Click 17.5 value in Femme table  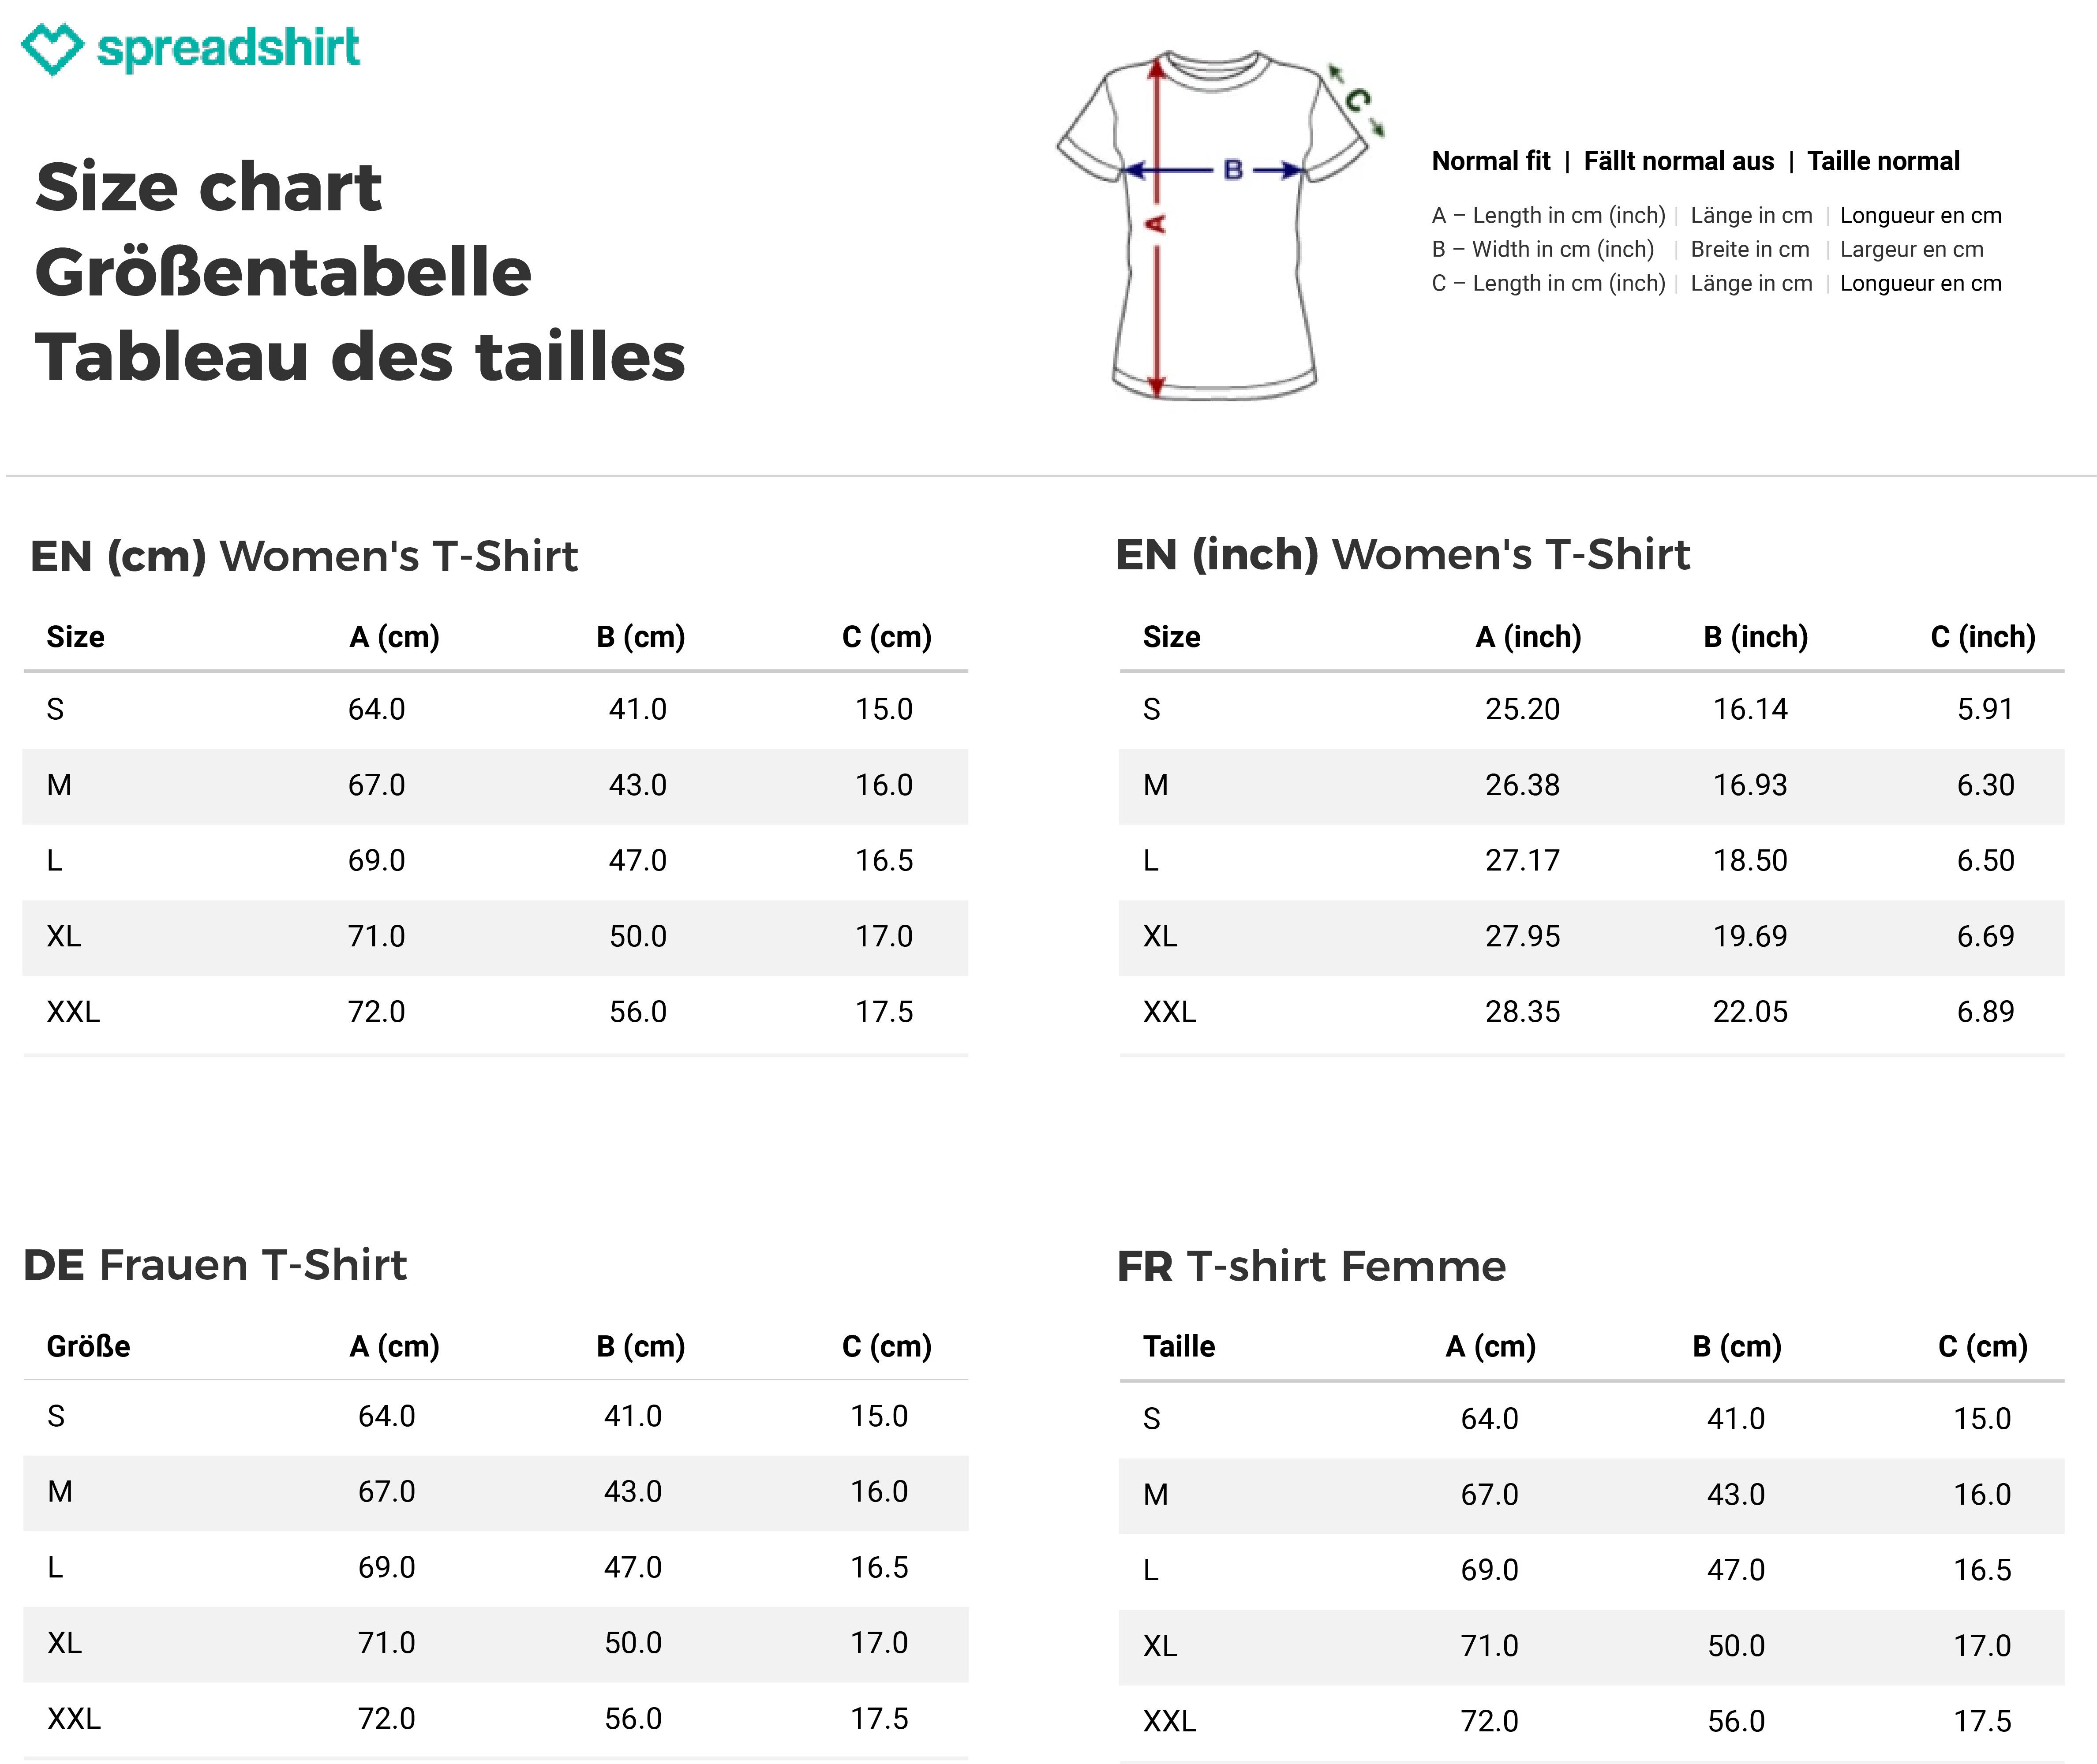1982,1721
